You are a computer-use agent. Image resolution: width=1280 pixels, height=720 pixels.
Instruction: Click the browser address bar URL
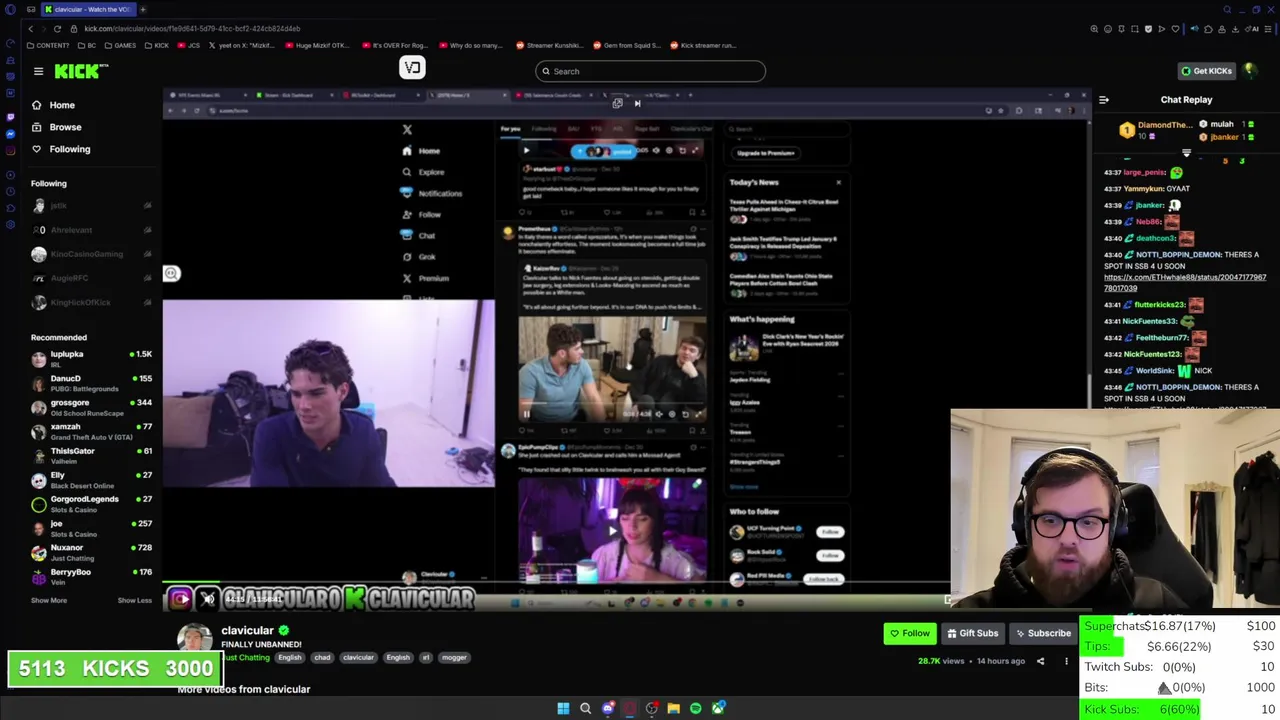pos(192,29)
